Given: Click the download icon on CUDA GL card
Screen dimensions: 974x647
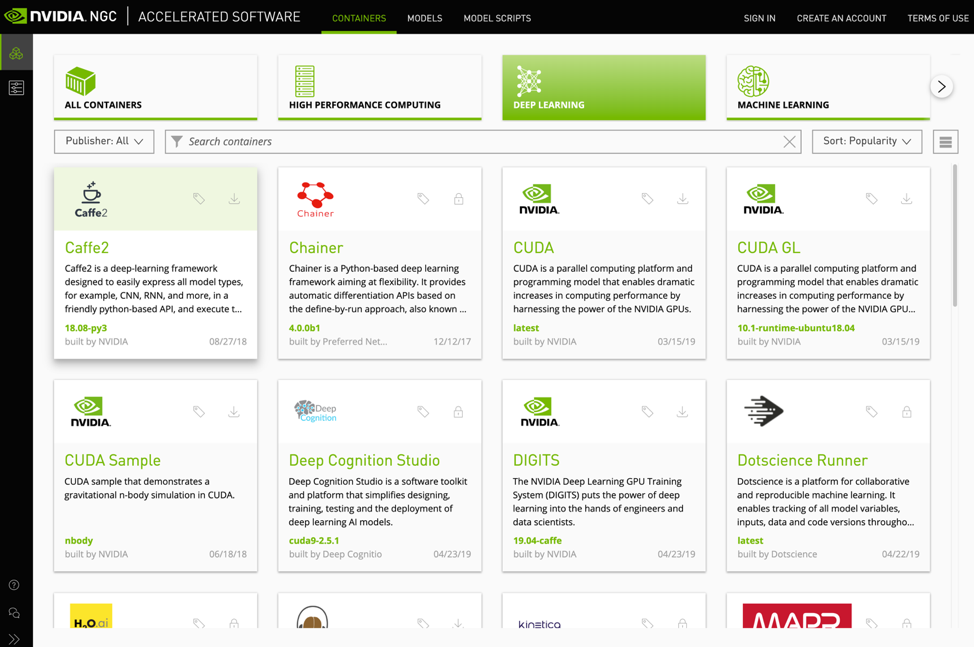Looking at the screenshot, I should click(907, 199).
